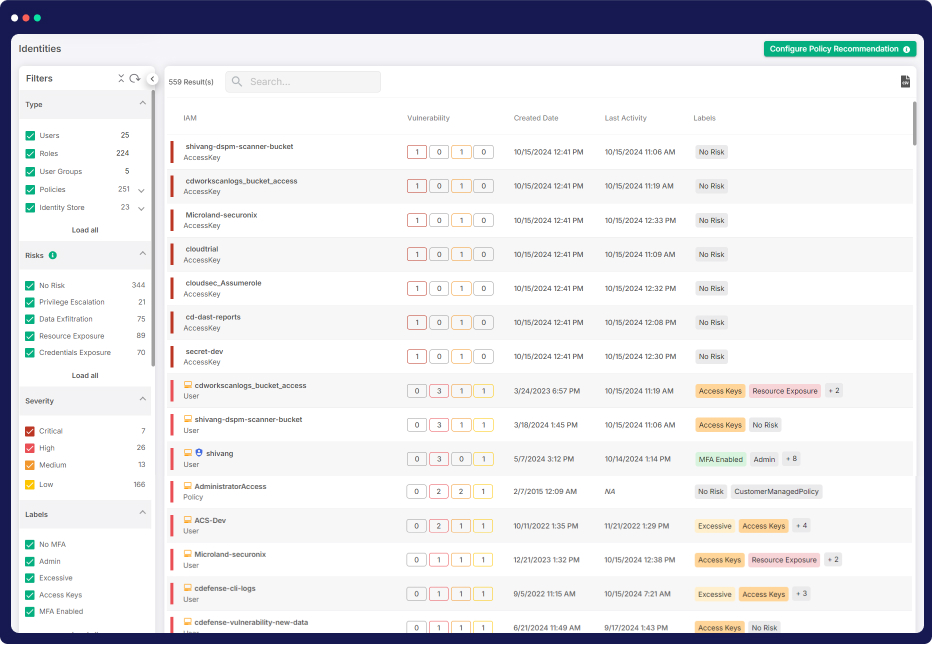Open the cd-dast-reports identity link
Viewport: 932px width, 645px height.
[213, 317]
